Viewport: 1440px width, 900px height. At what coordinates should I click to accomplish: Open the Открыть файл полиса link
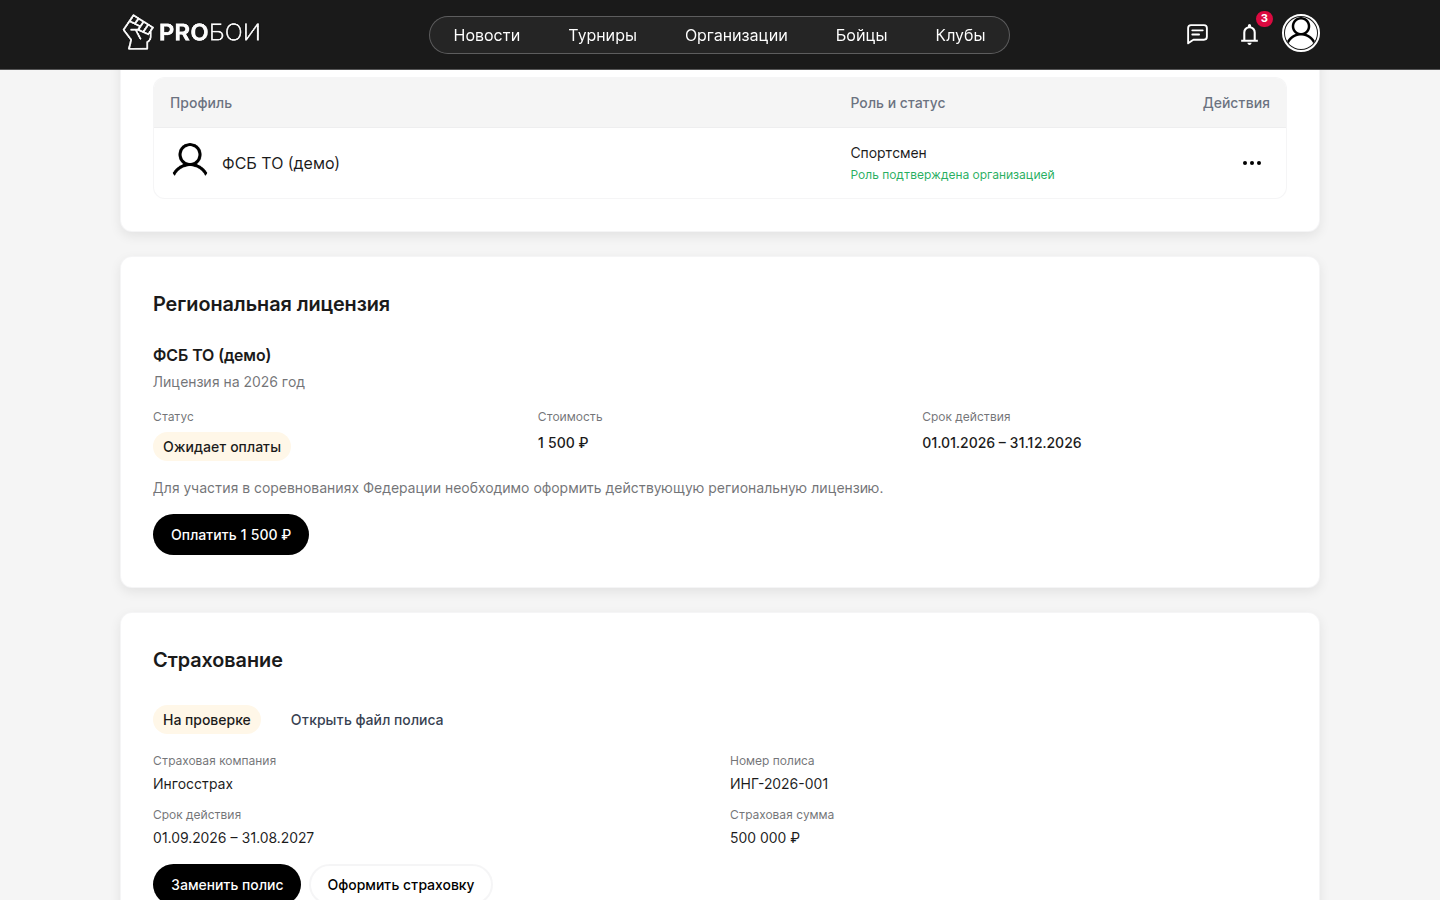pos(367,720)
